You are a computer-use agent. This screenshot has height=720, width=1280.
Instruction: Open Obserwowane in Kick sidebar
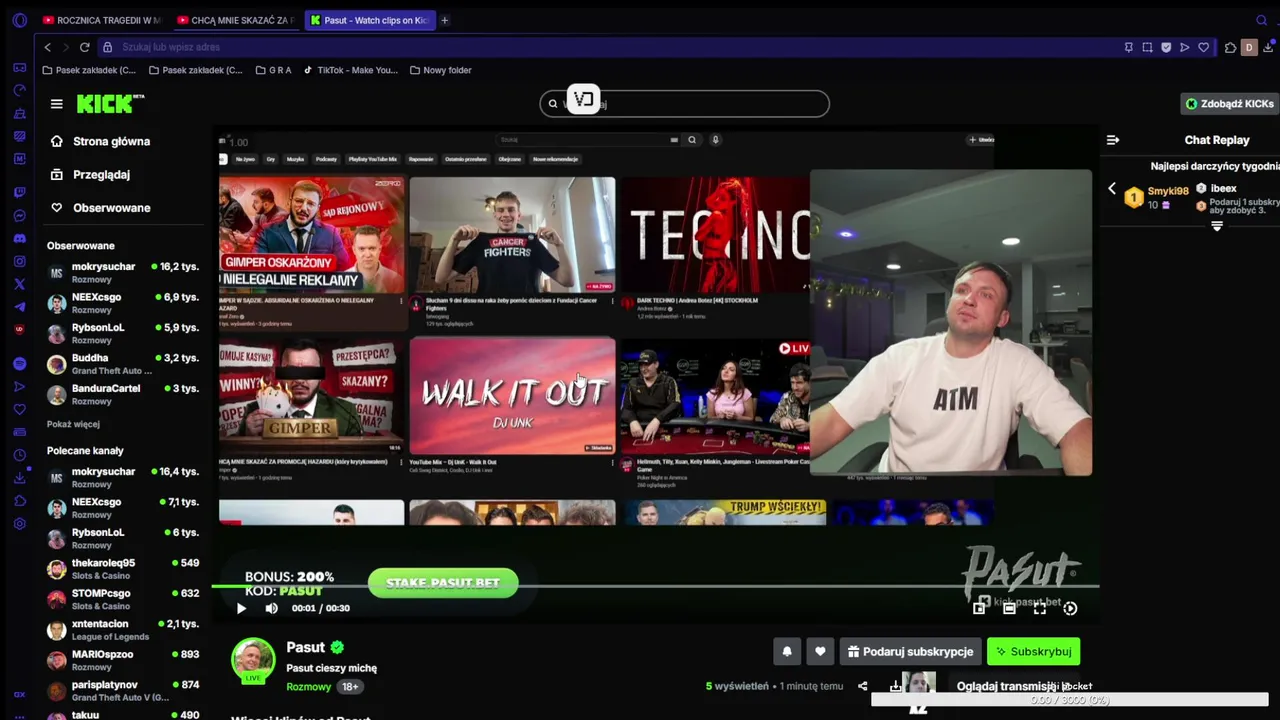coord(100,208)
